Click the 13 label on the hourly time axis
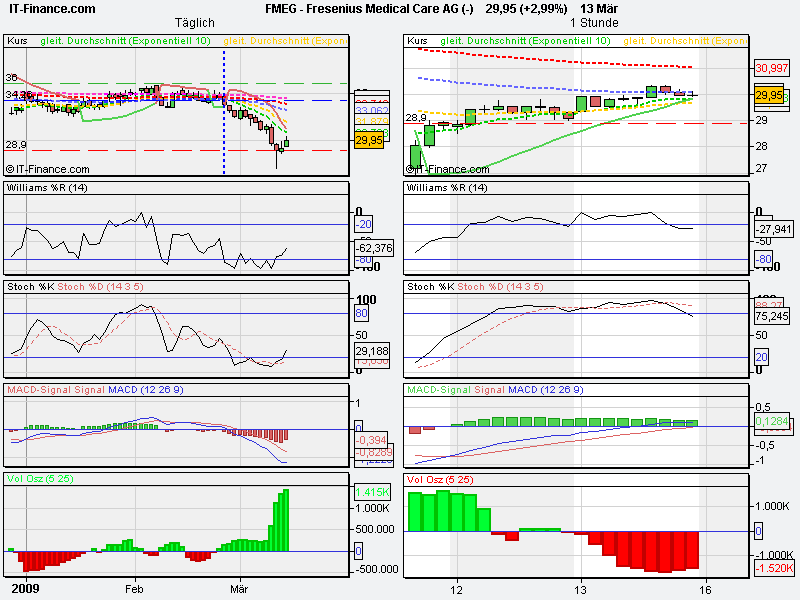Screen dimensions: 800x600 [581, 590]
